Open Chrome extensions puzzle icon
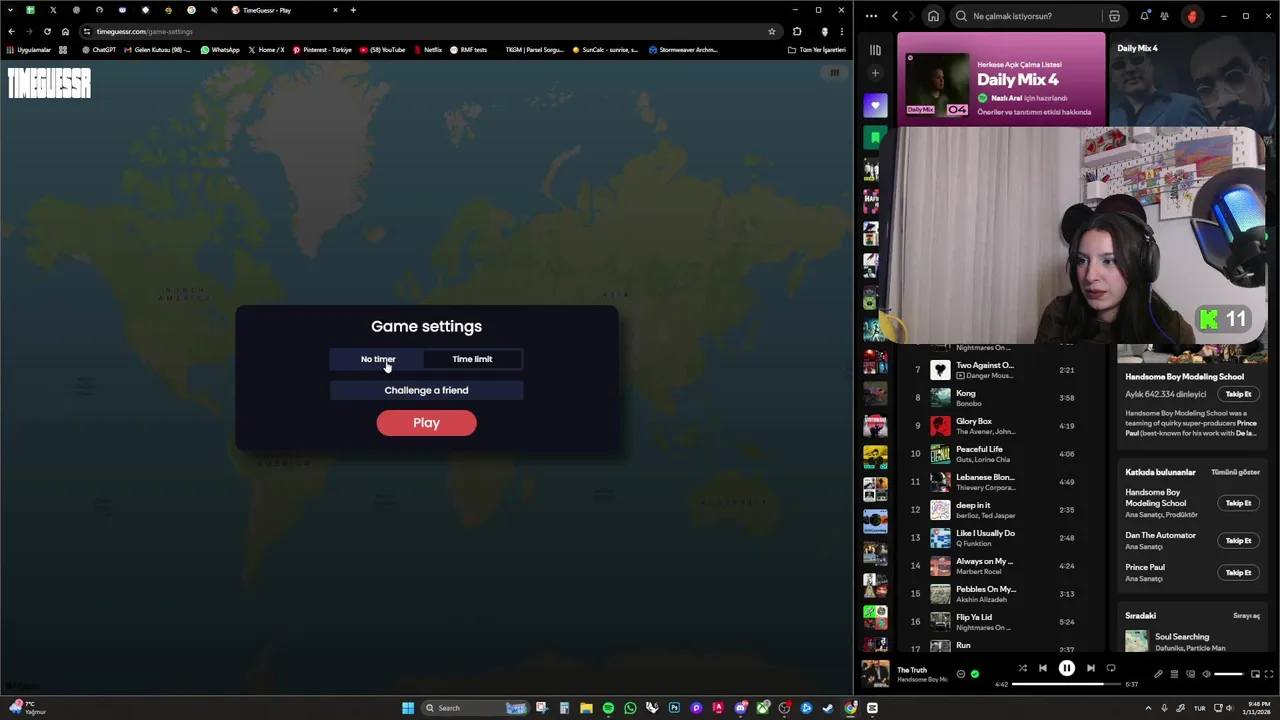This screenshot has height=720, width=1280. click(x=797, y=31)
